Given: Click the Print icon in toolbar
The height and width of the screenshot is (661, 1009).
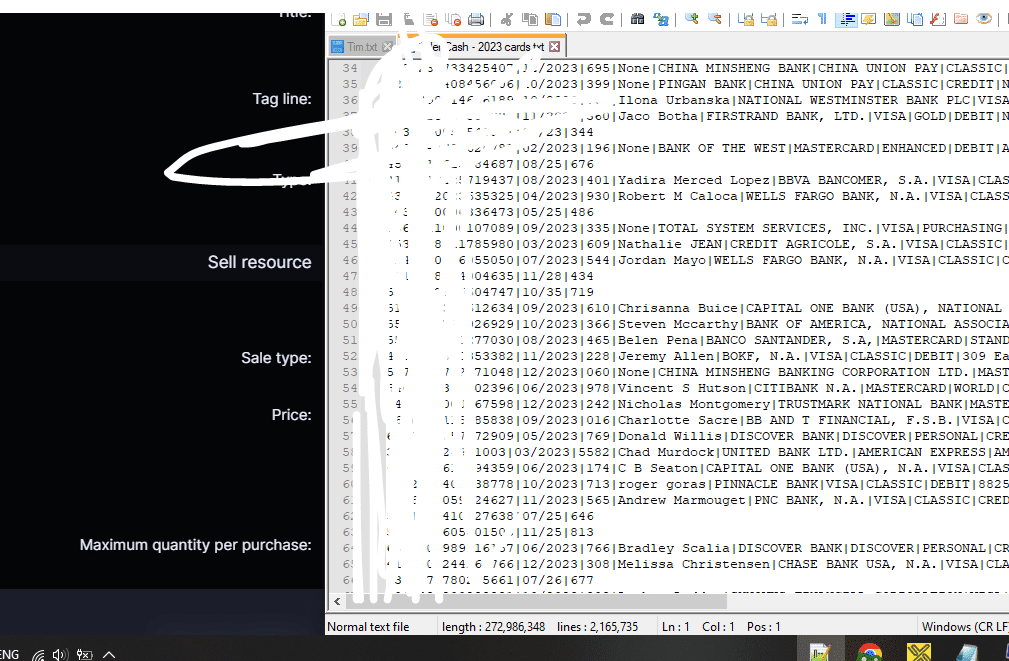Looking at the screenshot, I should (x=476, y=19).
